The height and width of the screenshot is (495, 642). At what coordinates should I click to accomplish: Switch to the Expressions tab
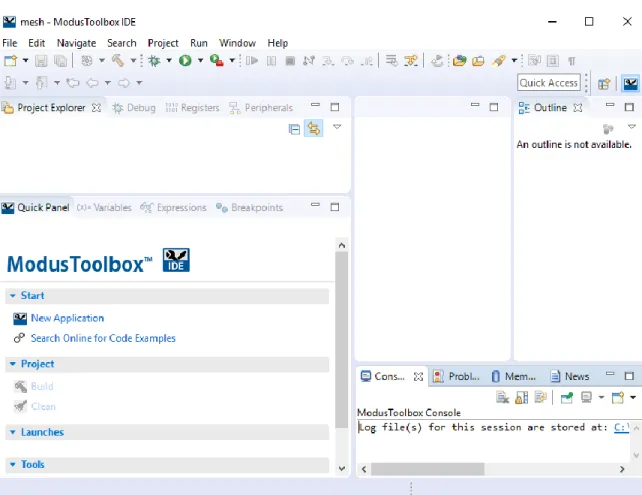(173, 208)
